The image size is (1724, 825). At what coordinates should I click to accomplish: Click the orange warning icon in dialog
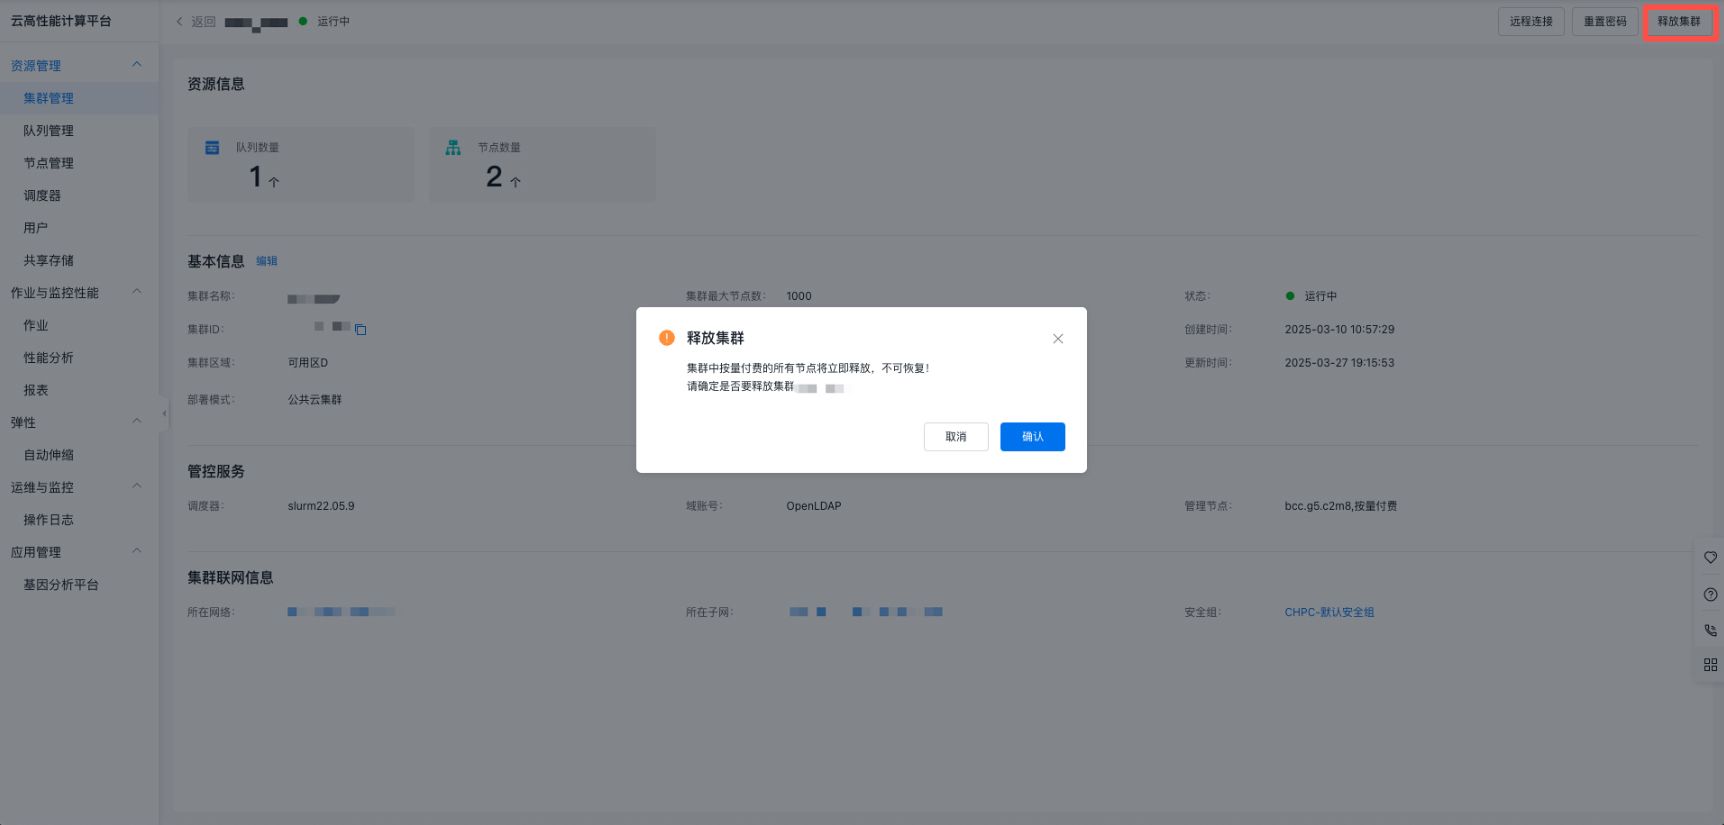pos(667,338)
